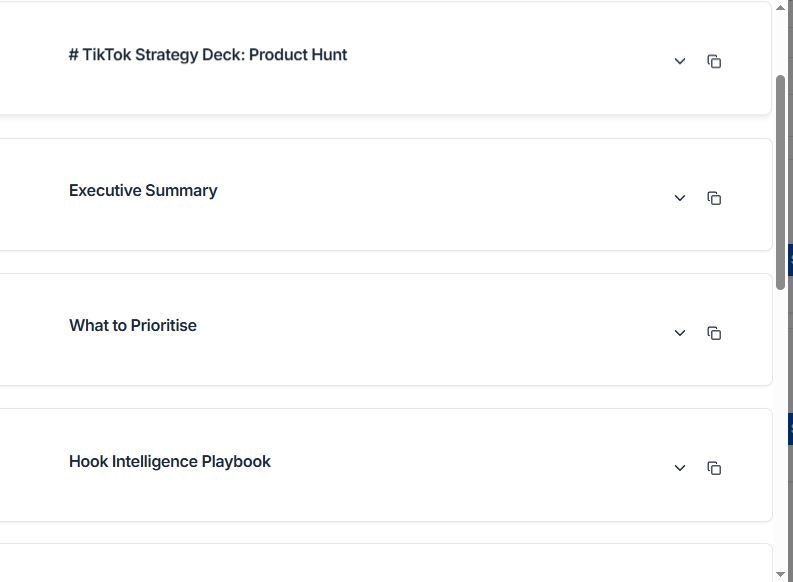Open the Hook Intelligence Playbook title

click(170, 462)
